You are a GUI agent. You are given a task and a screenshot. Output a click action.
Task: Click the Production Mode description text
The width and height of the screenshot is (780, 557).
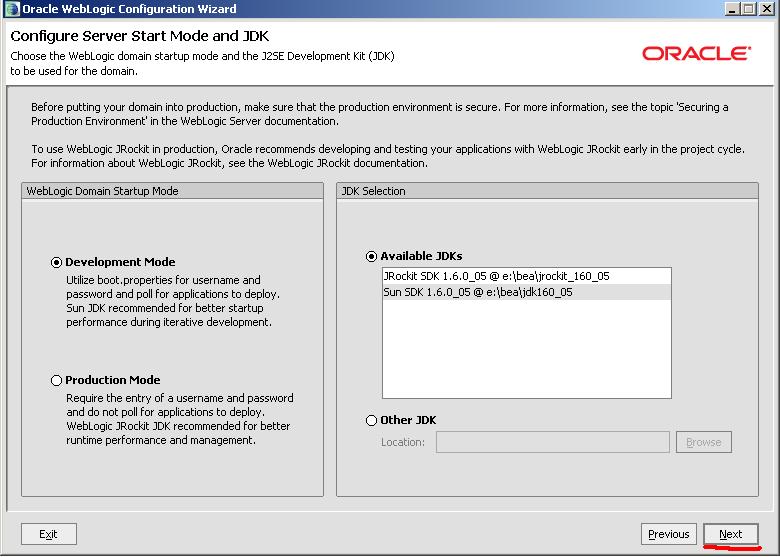[180, 419]
